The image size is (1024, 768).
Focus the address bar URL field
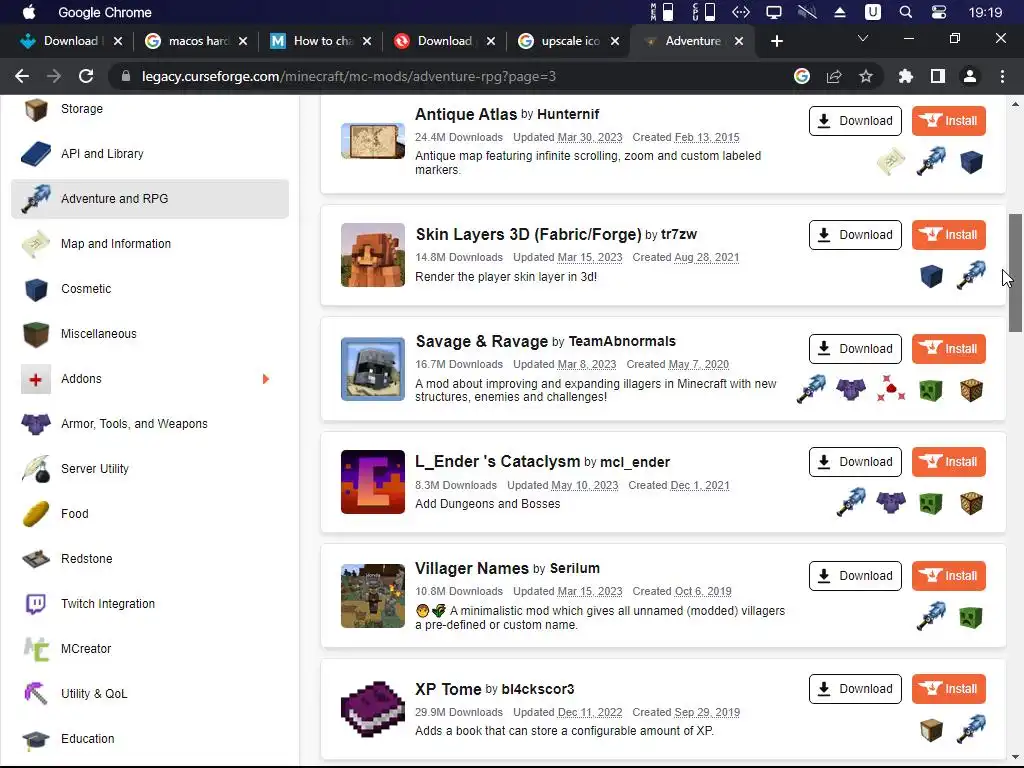[x=451, y=76]
